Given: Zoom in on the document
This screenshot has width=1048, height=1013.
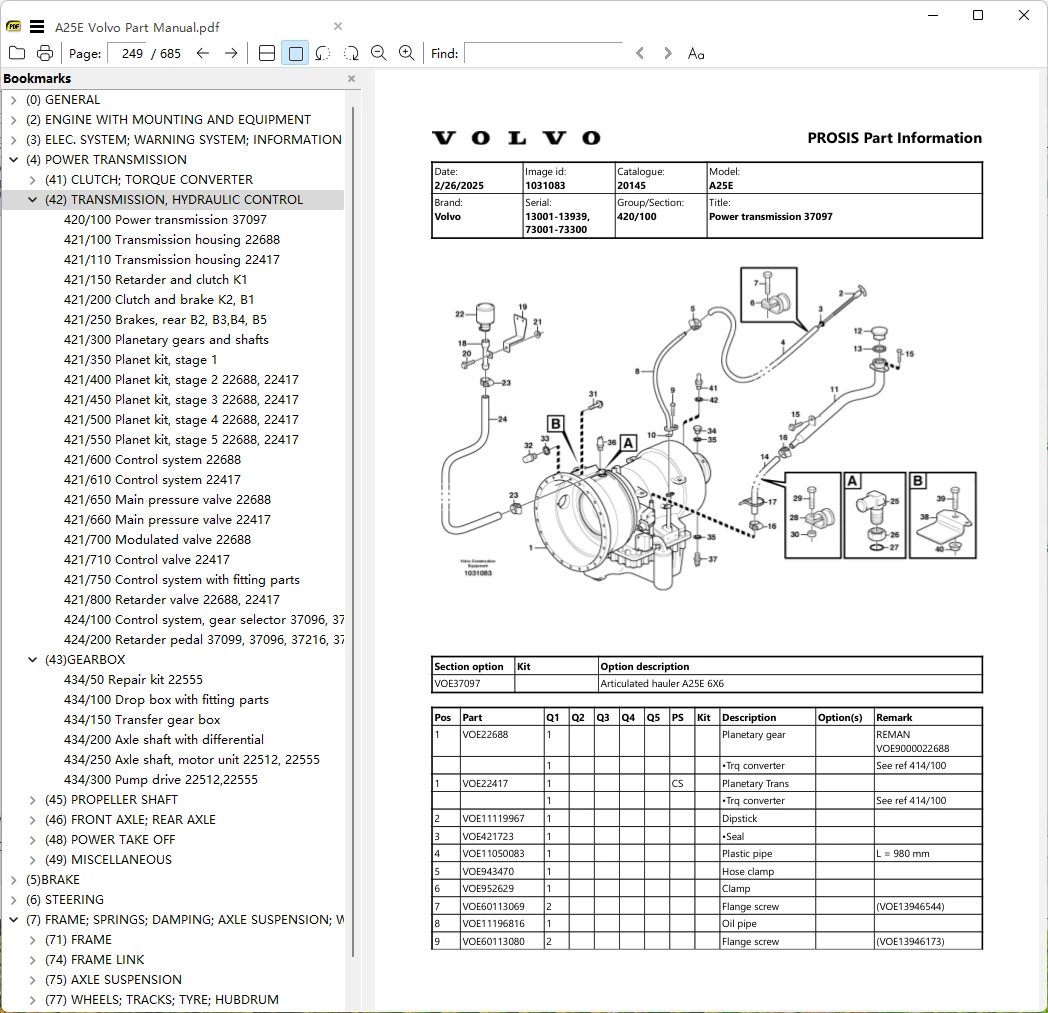Looking at the screenshot, I should pos(406,53).
